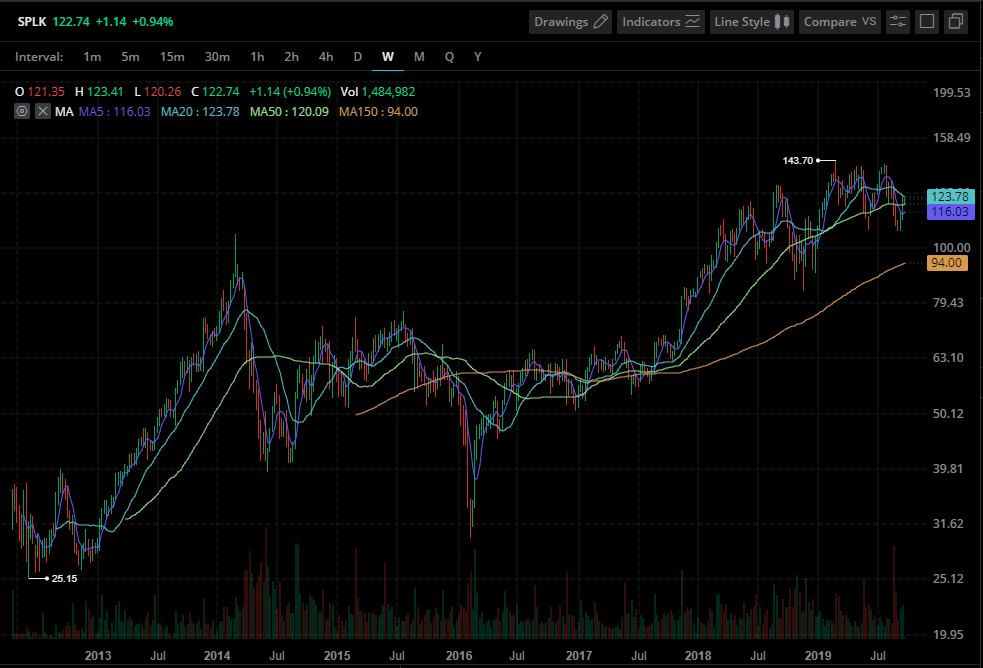Select the 15m interval
The width and height of the screenshot is (983, 668).
tap(172, 57)
